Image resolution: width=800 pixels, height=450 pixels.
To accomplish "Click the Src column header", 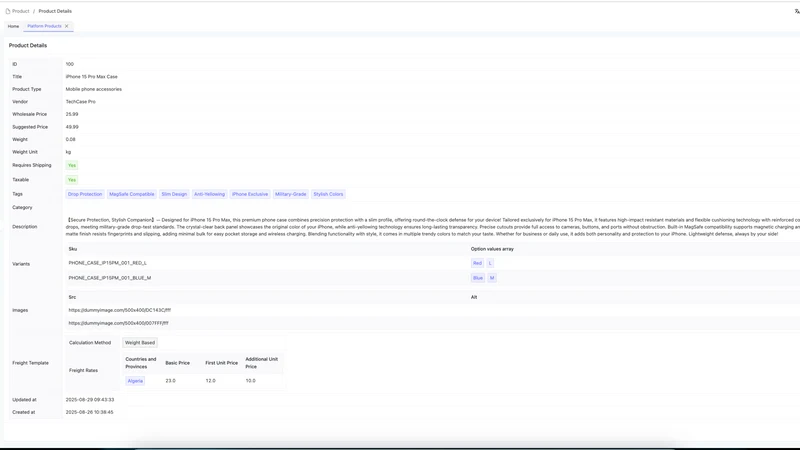I will pyautogui.click(x=72, y=297).
